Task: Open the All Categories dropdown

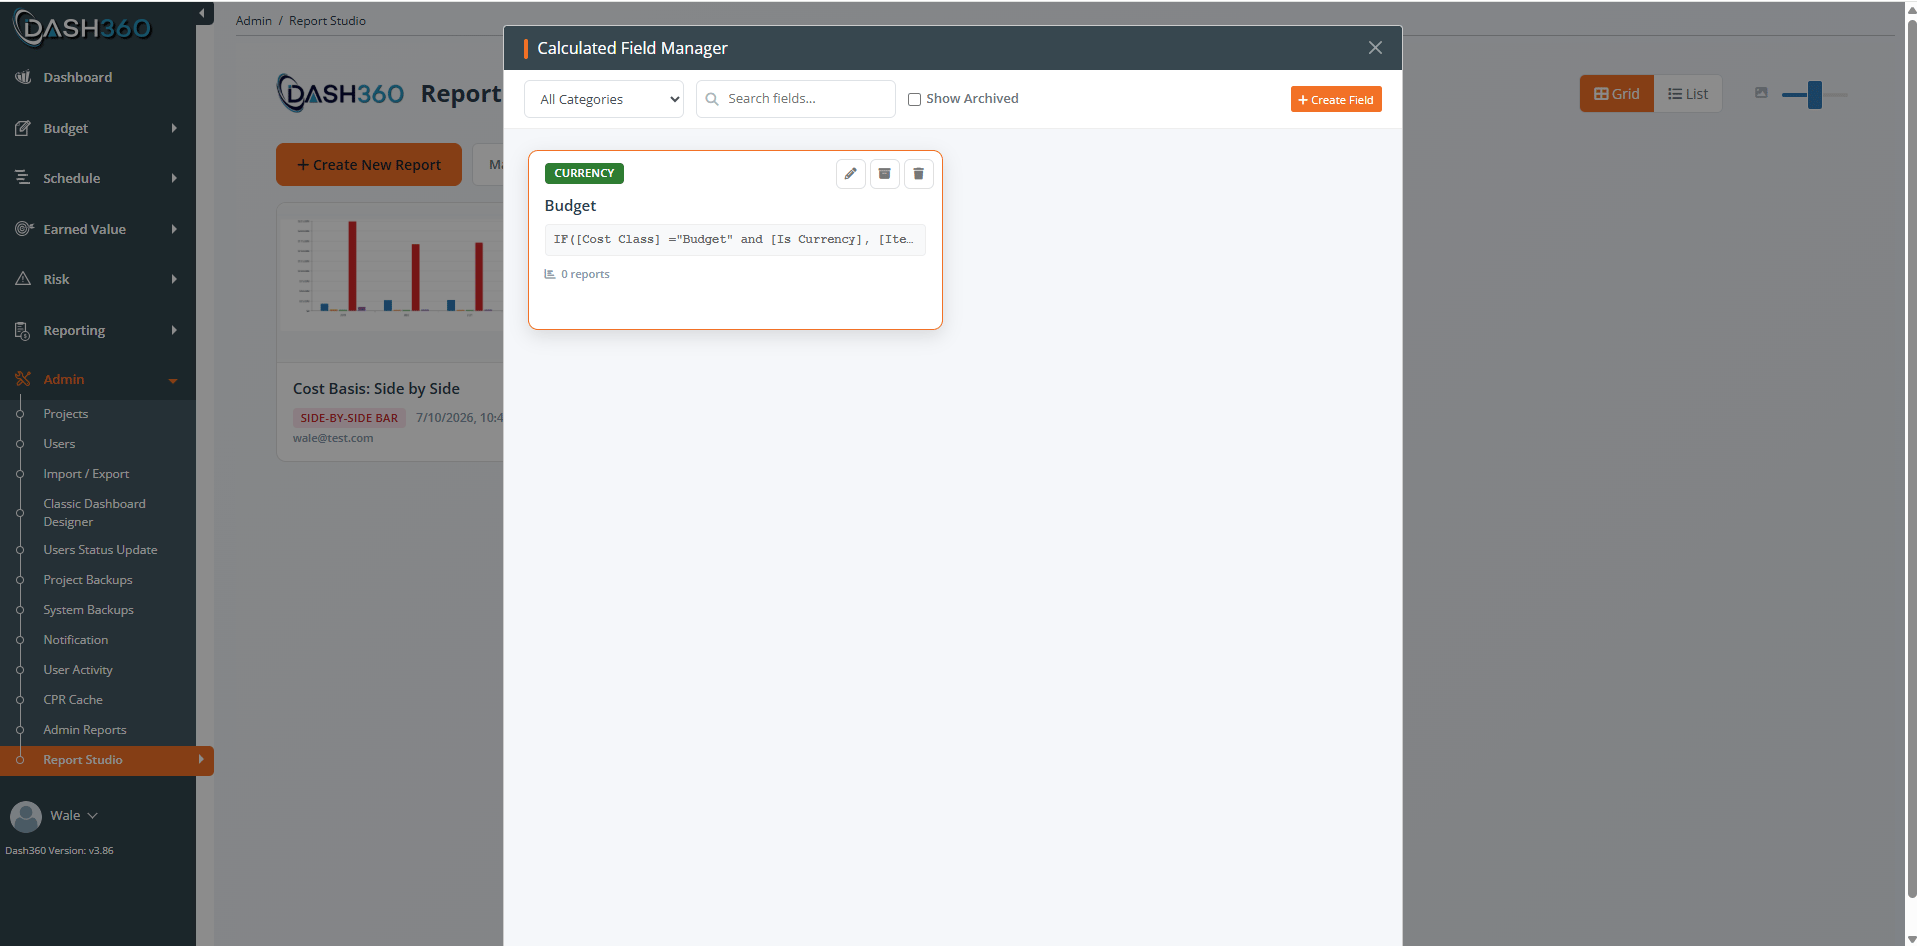Action: 604,99
